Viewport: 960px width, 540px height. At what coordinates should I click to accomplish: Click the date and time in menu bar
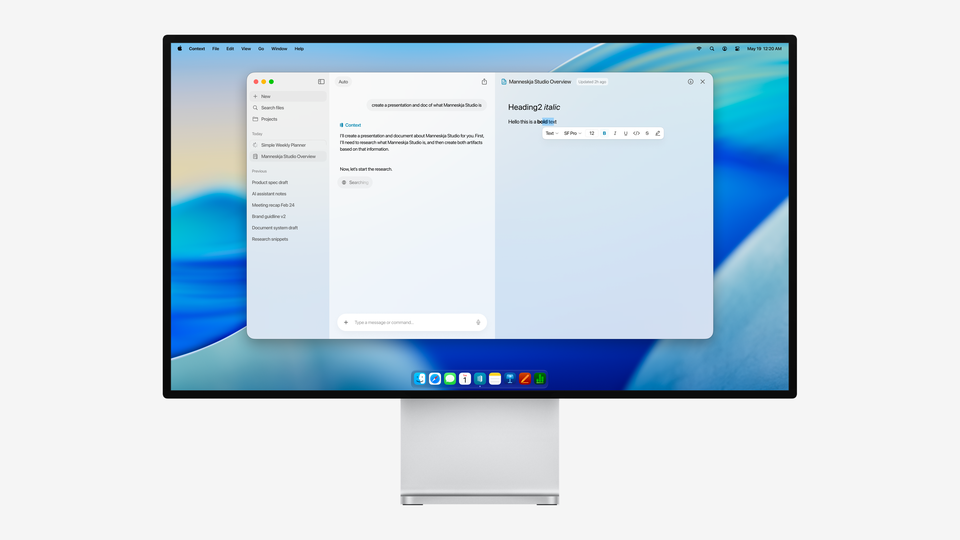(x=764, y=48)
